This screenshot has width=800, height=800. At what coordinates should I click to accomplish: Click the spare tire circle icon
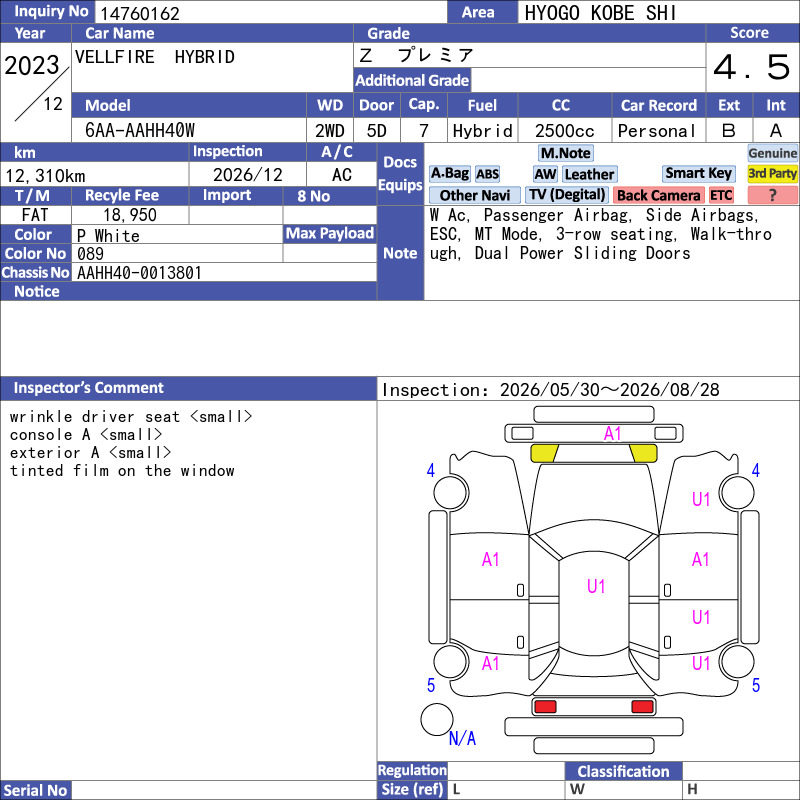pos(437,719)
